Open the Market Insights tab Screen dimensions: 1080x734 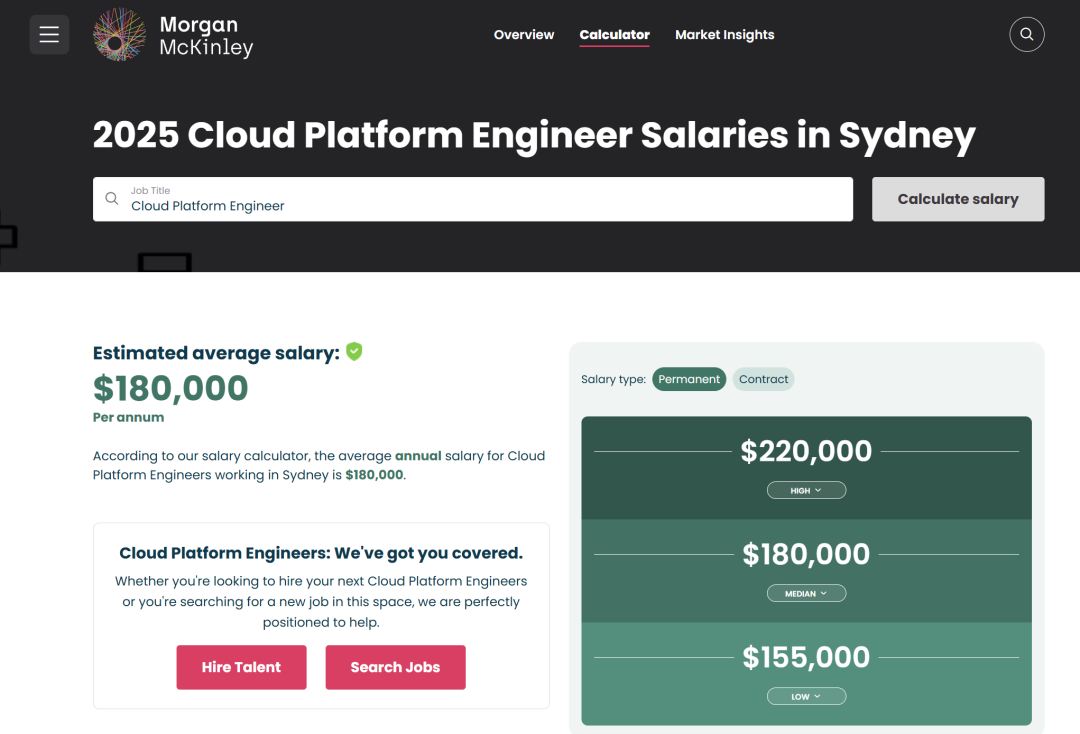point(725,35)
